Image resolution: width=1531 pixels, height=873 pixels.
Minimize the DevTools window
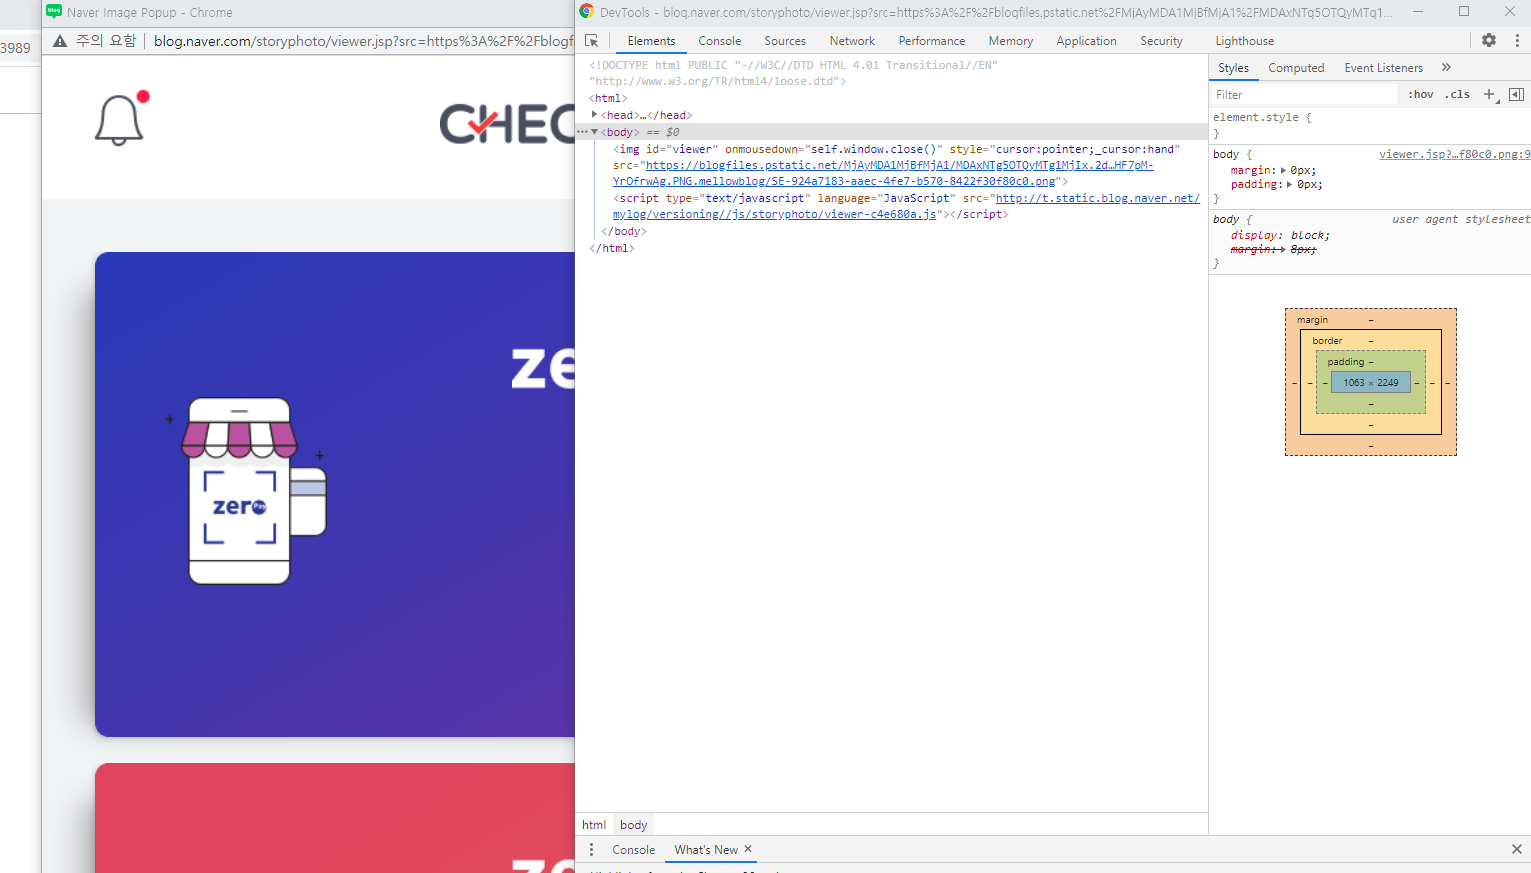[1418, 11]
